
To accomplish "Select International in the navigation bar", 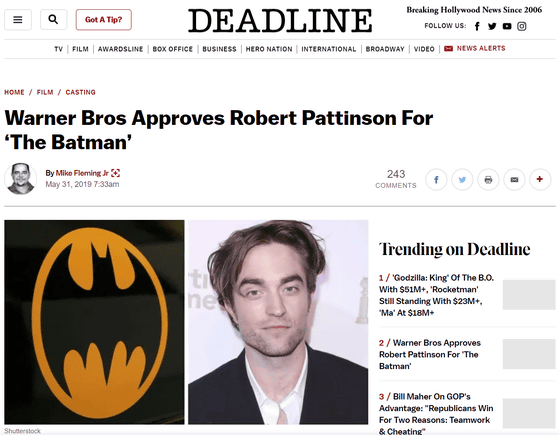I will click(329, 49).
